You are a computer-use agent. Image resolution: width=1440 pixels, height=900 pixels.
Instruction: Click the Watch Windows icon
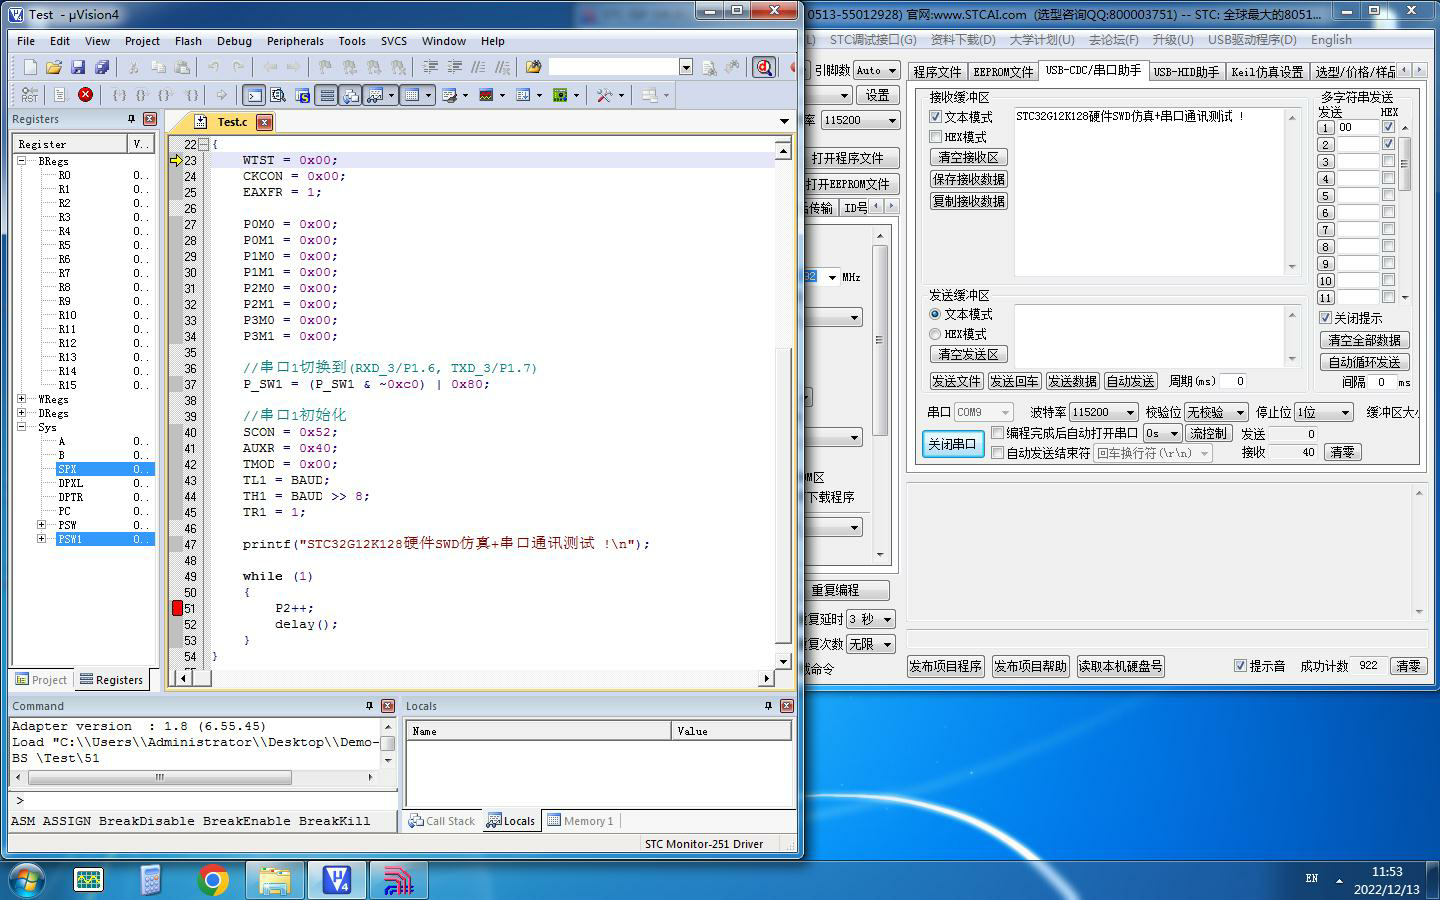point(375,95)
